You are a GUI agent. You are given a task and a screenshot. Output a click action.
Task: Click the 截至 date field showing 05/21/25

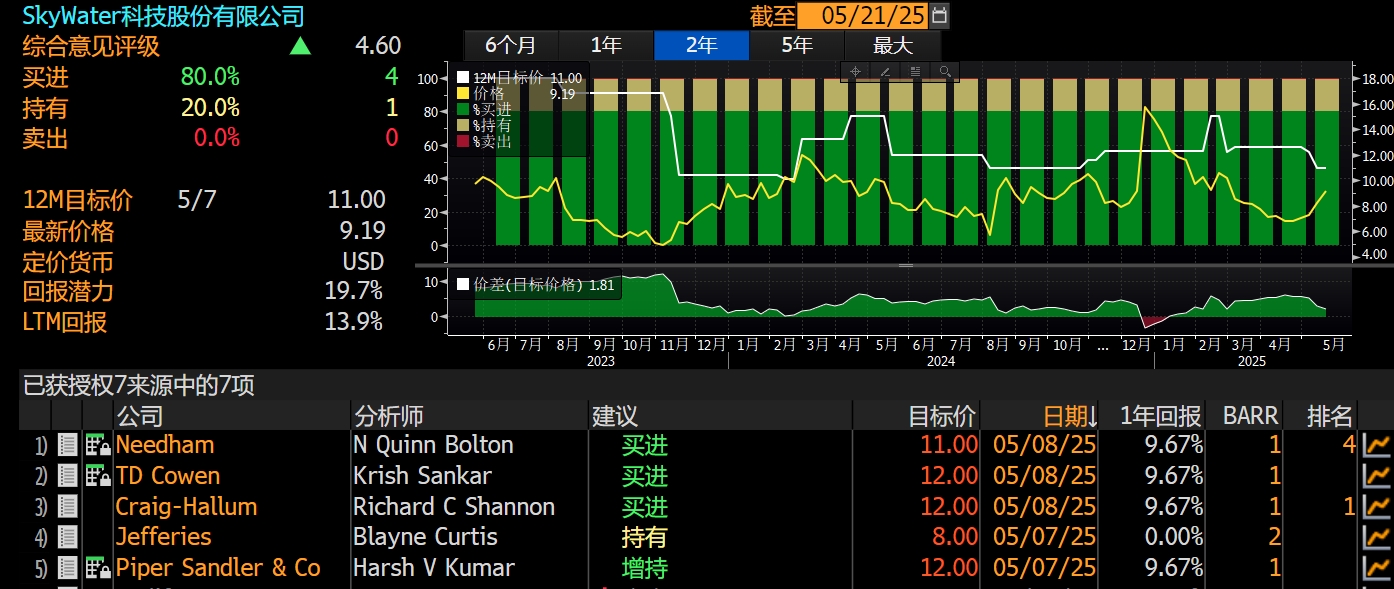[x=863, y=15]
